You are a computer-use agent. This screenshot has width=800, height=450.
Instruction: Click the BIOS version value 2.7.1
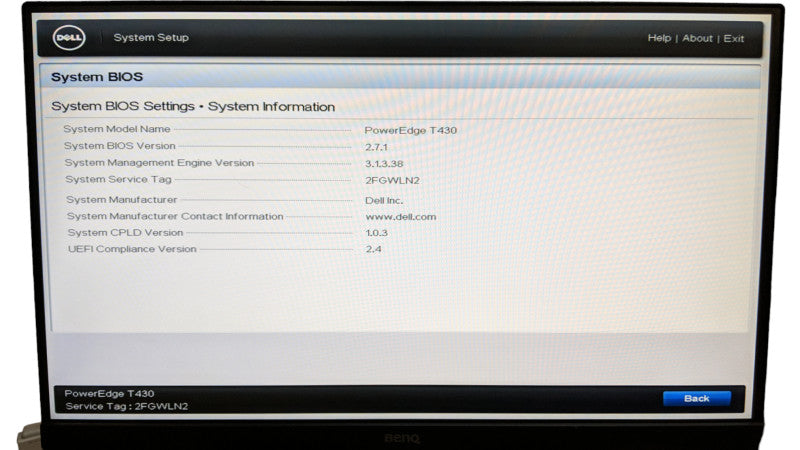[377, 147]
